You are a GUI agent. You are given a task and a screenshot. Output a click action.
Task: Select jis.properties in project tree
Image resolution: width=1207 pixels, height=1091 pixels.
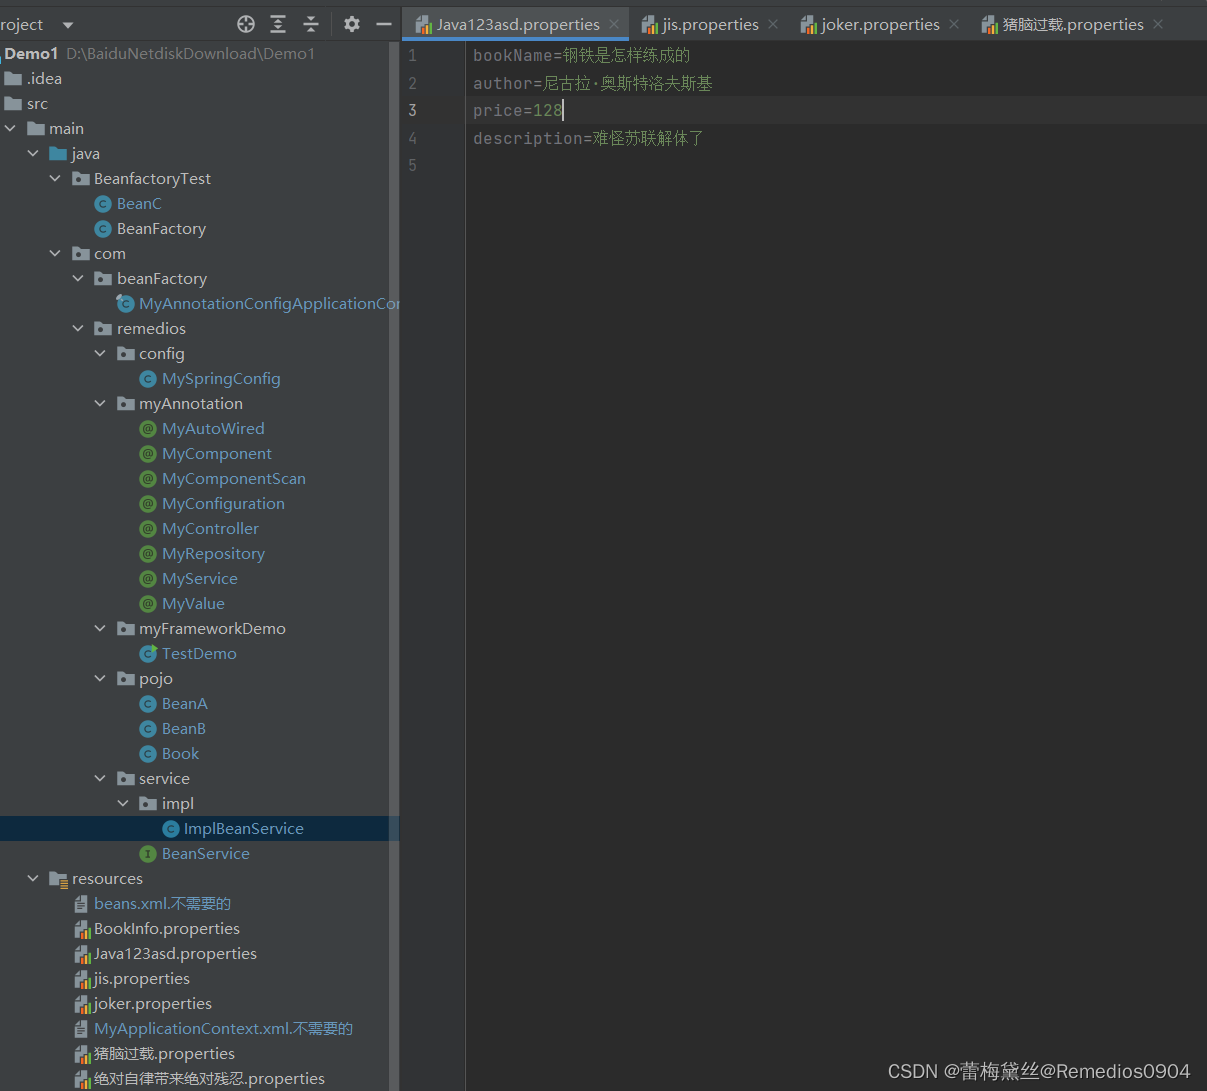pyautogui.click(x=142, y=978)
